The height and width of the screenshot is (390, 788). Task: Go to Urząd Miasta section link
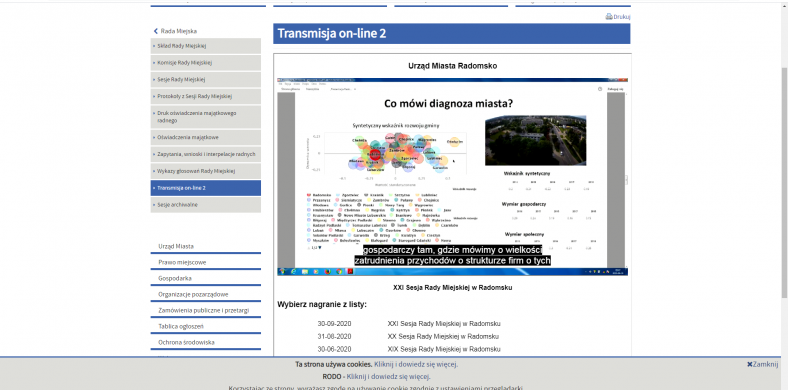(x=176, y=246)
